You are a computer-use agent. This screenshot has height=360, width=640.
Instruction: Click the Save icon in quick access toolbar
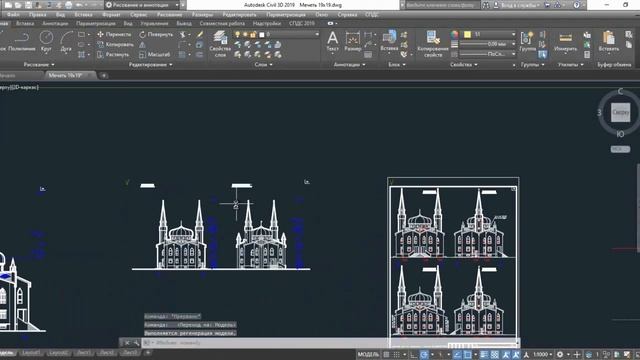pyautogui.click(x=28, y=5)
